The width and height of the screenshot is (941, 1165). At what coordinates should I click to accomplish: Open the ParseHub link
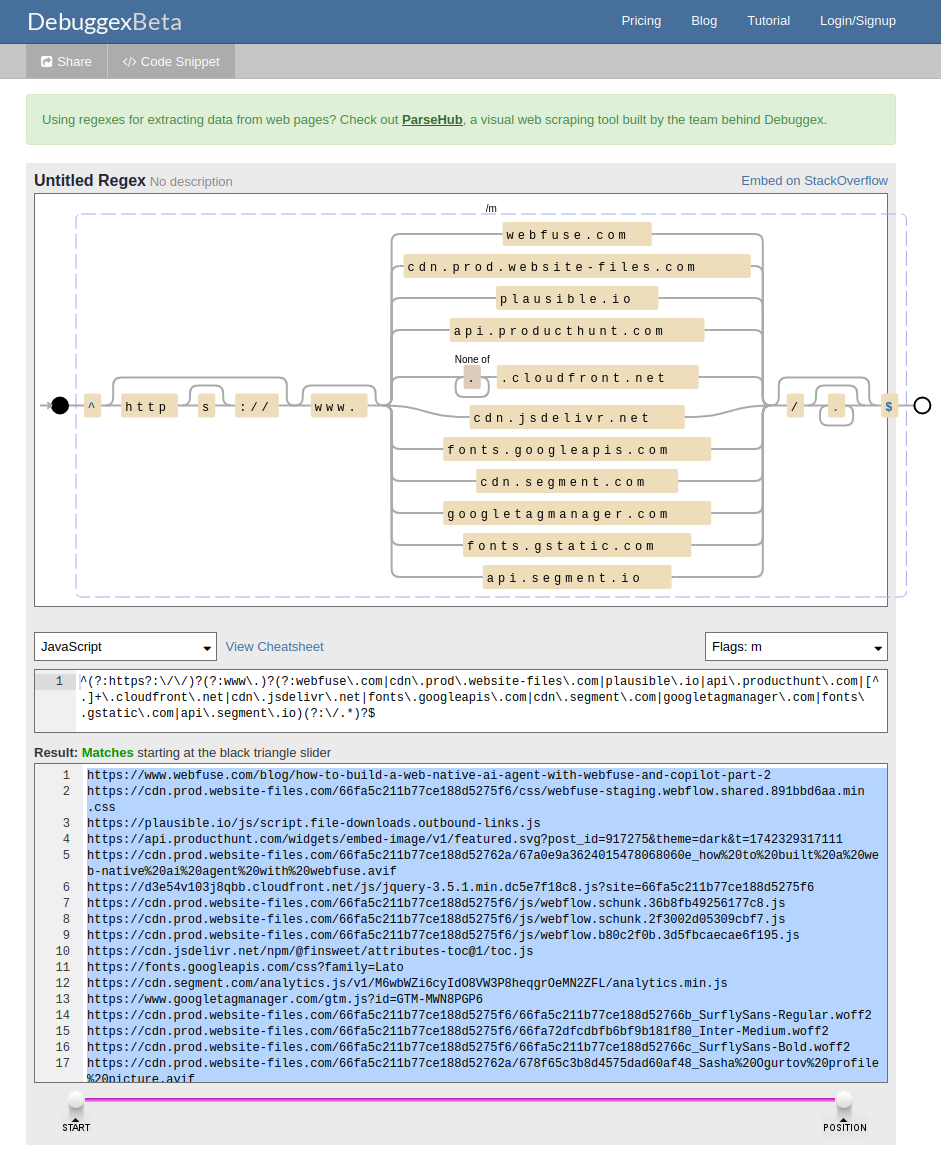tap(432, 119)
